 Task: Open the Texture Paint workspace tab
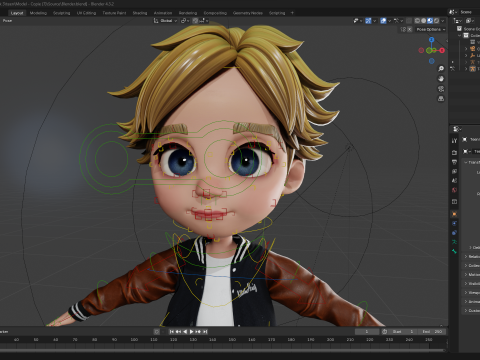(114, 13)
